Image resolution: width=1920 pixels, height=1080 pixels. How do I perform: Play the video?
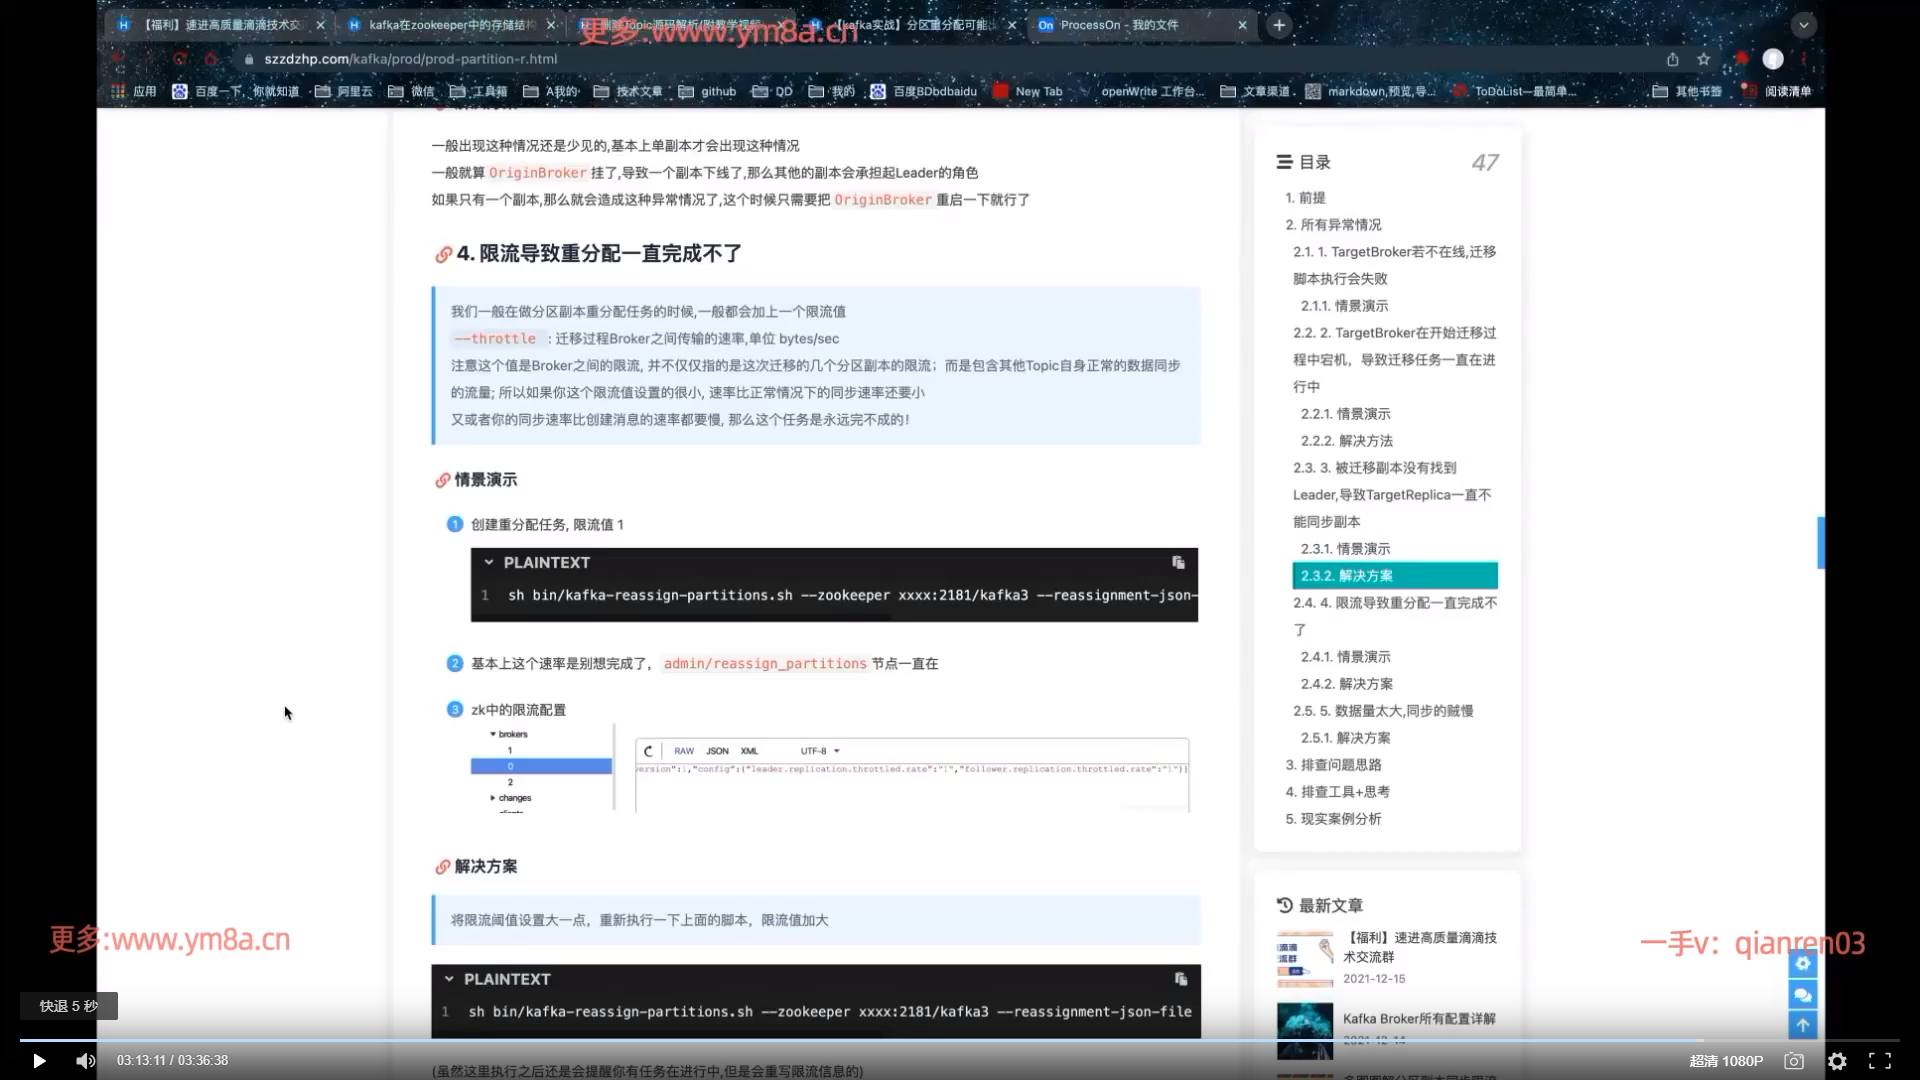tap(38, 1061)
